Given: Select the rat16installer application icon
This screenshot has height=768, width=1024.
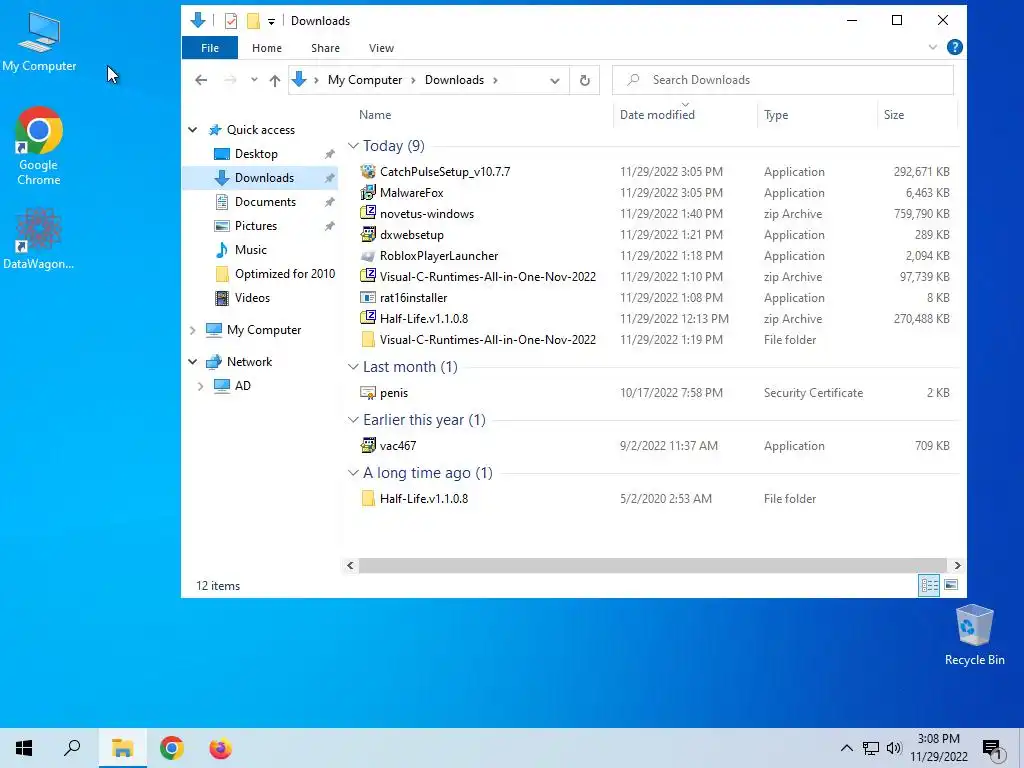Looking at the screenshot, I should click(368, 298).
